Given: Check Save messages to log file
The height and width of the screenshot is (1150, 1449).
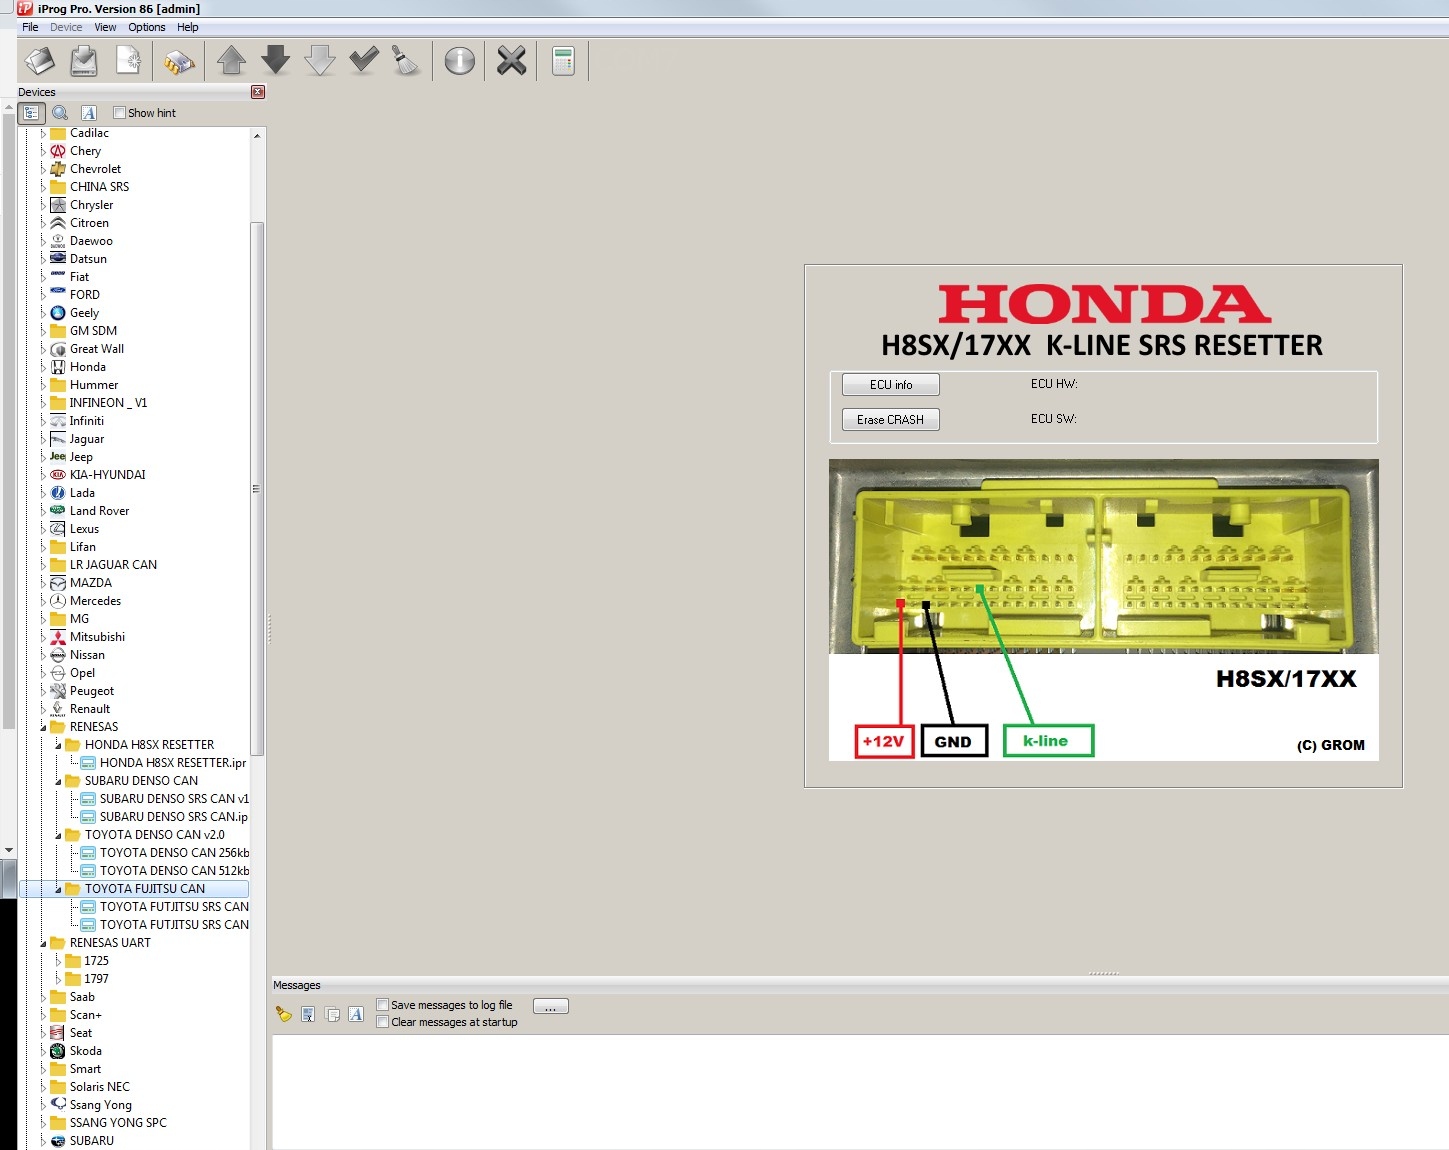Looking at the screenshot, I should [382, 1005].
